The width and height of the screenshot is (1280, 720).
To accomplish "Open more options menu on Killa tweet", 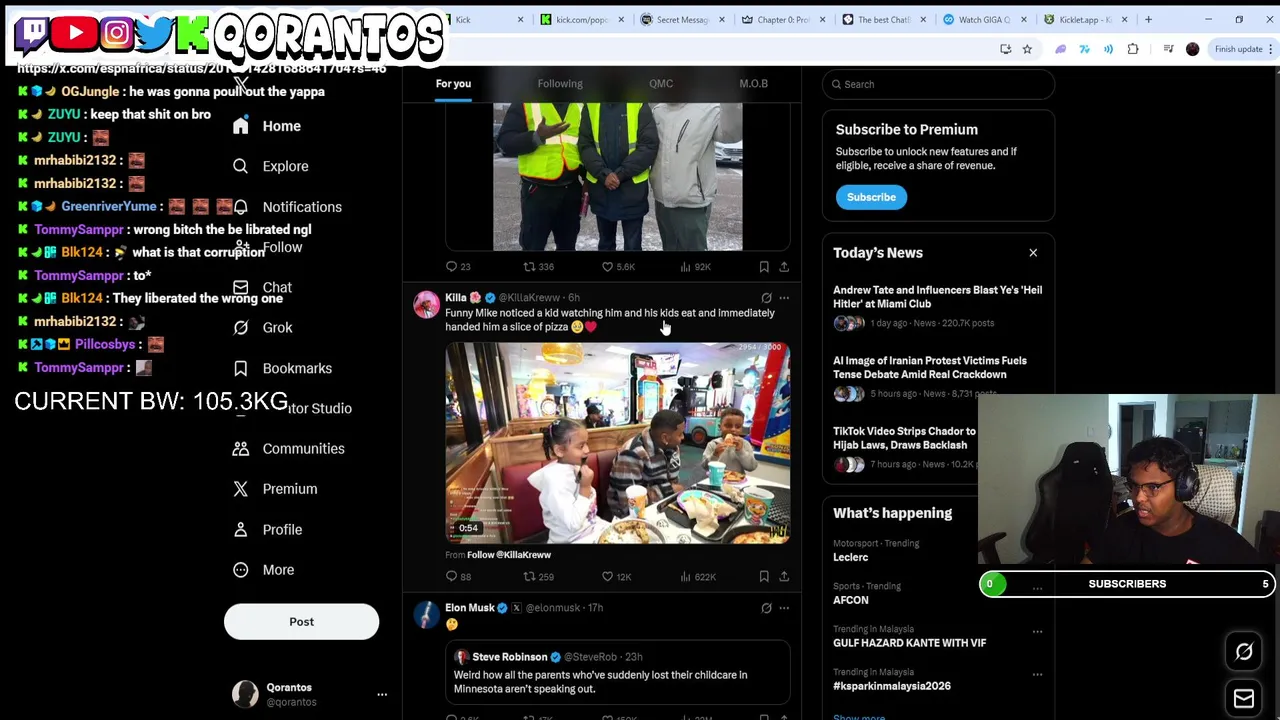I will (784, 298).
